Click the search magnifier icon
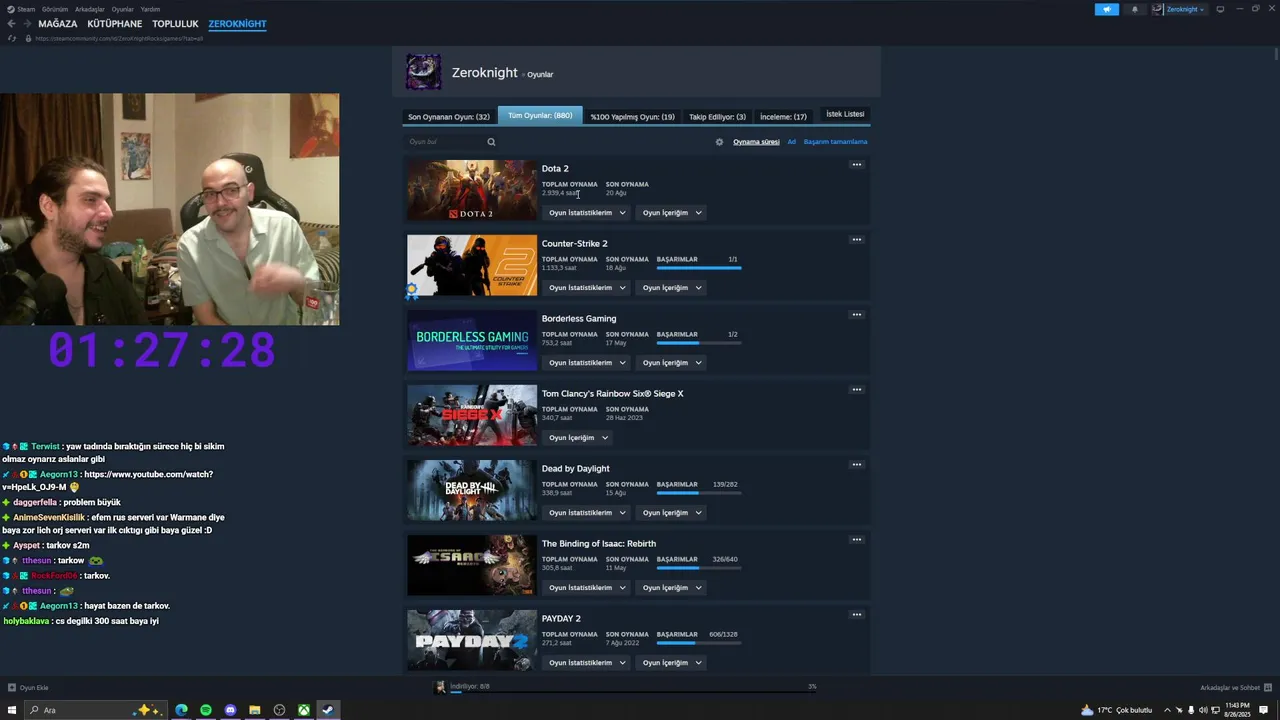 pos(491,142)
